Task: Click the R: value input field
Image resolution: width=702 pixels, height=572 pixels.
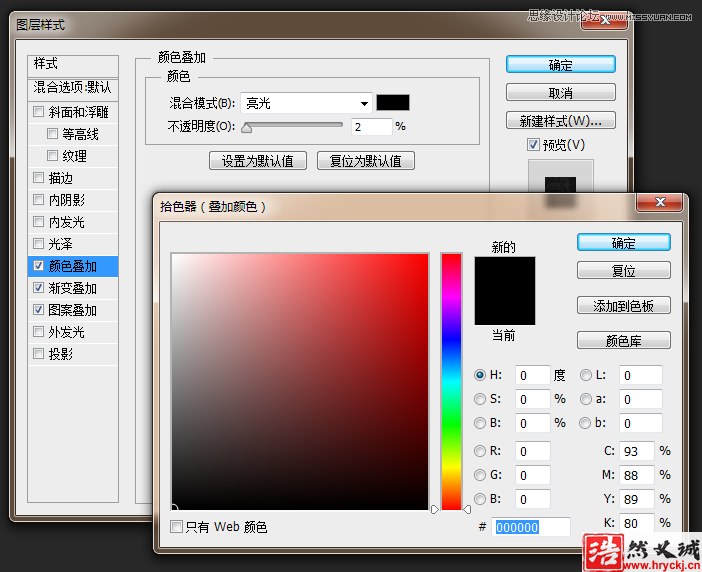Action: [x=532, y=451]
